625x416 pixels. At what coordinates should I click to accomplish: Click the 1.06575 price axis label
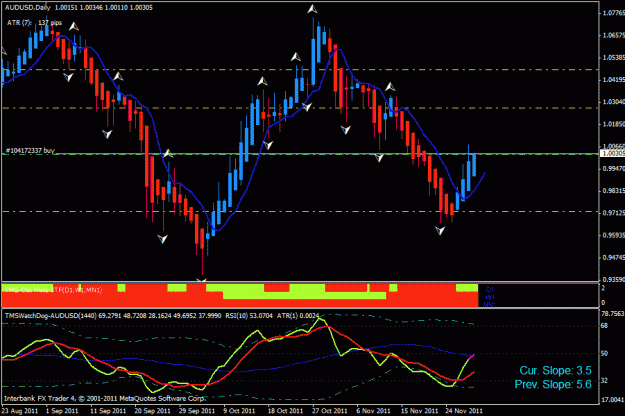613,35
